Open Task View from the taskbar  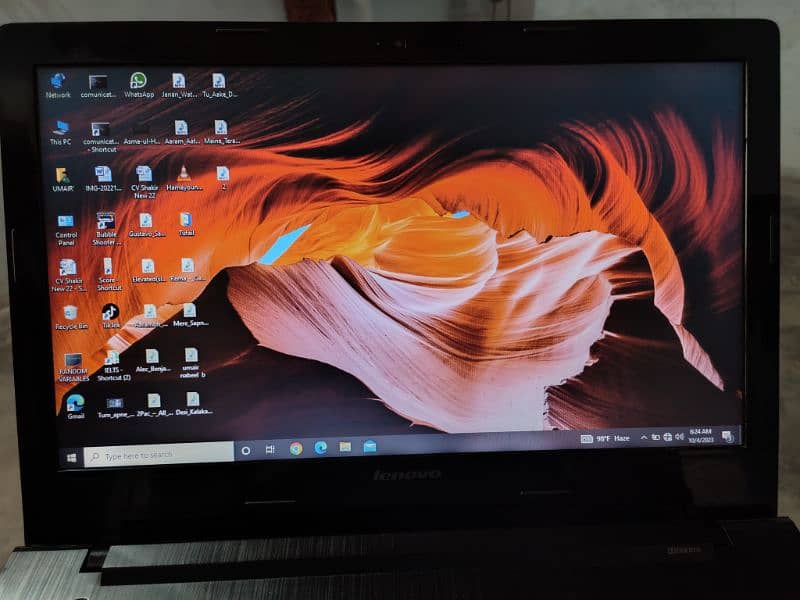click(x=270, y=450)
